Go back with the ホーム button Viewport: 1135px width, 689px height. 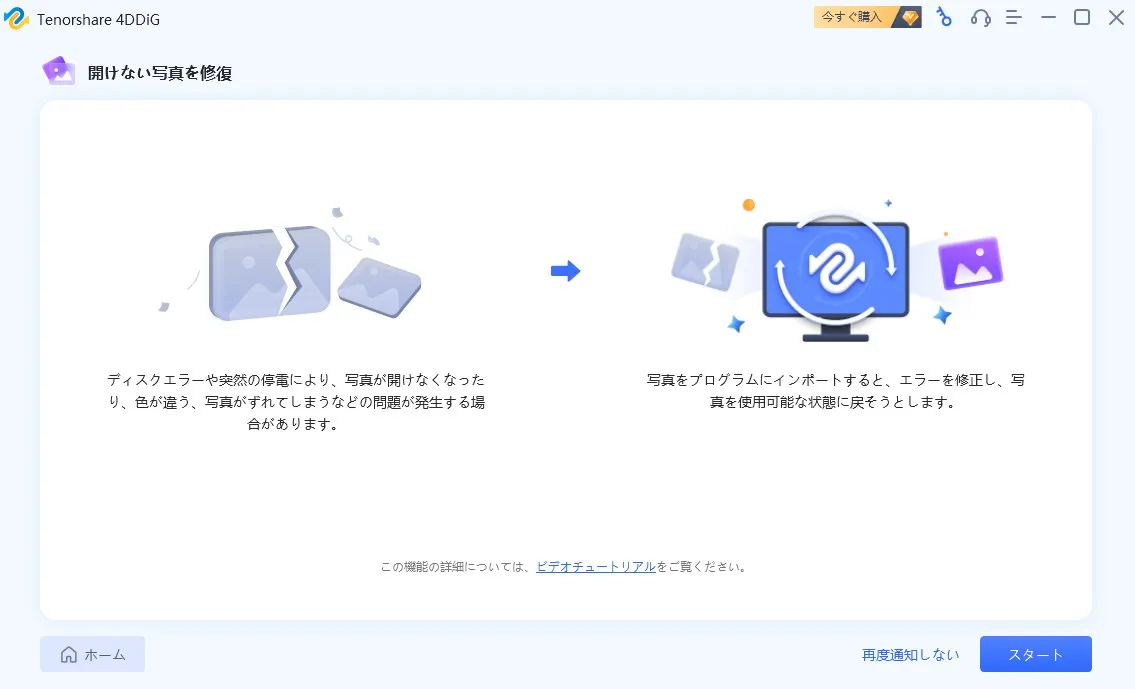tap(93, 654)
